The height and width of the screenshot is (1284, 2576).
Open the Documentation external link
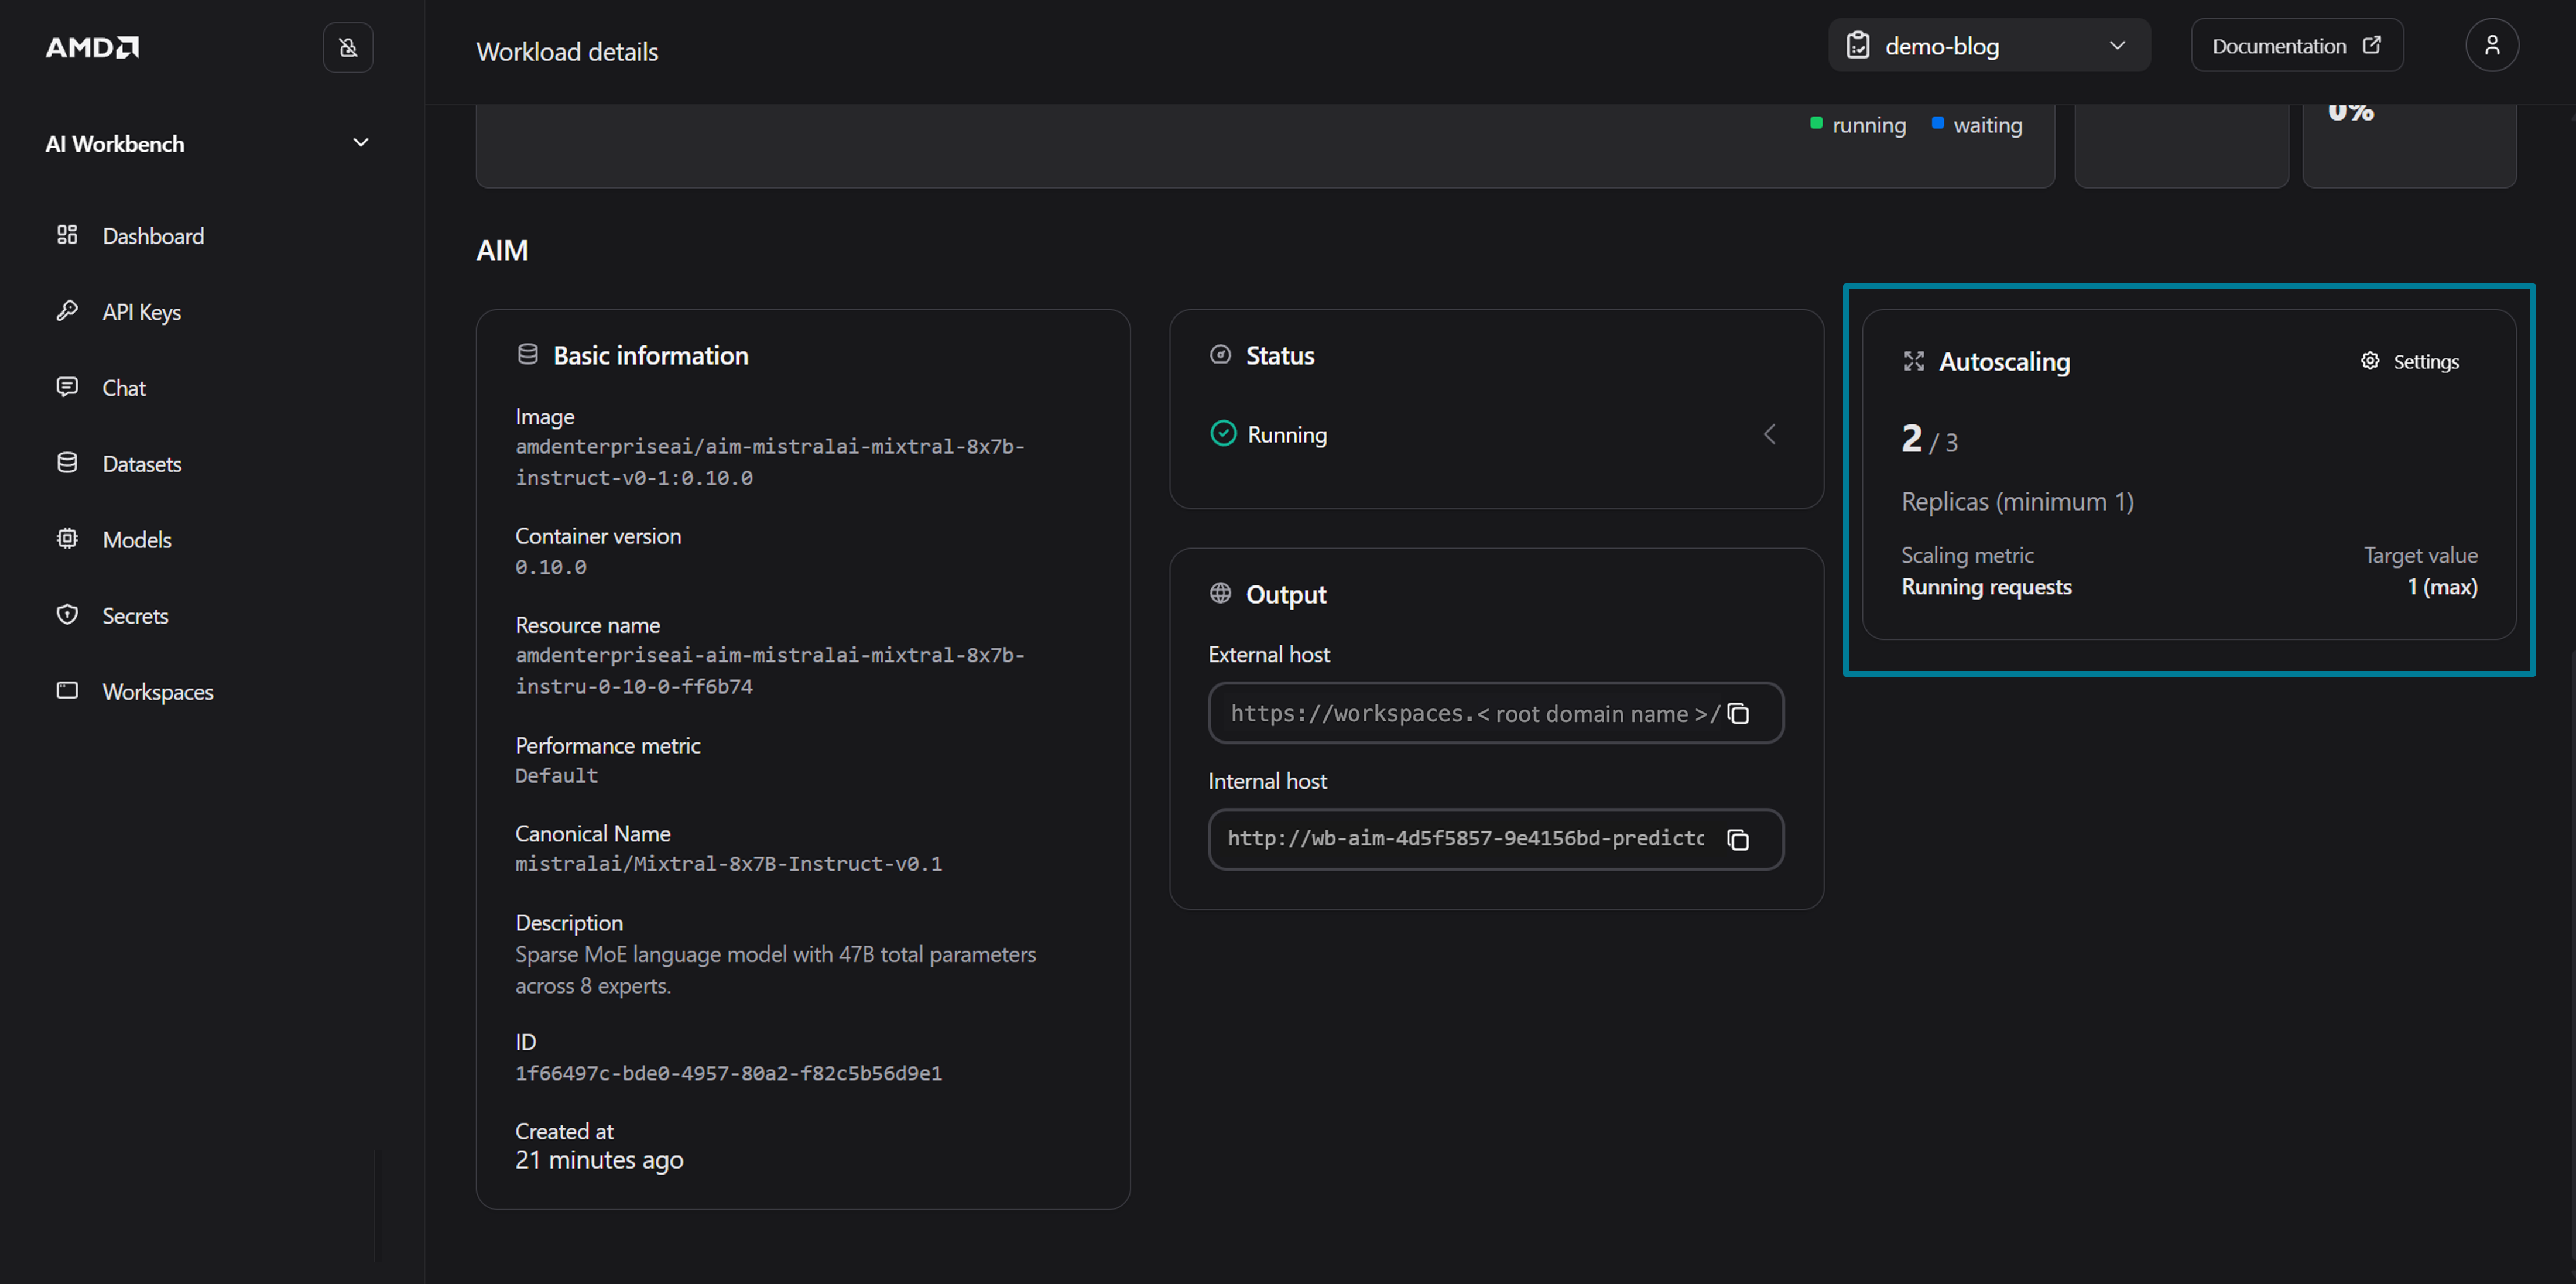point(2296,46)
